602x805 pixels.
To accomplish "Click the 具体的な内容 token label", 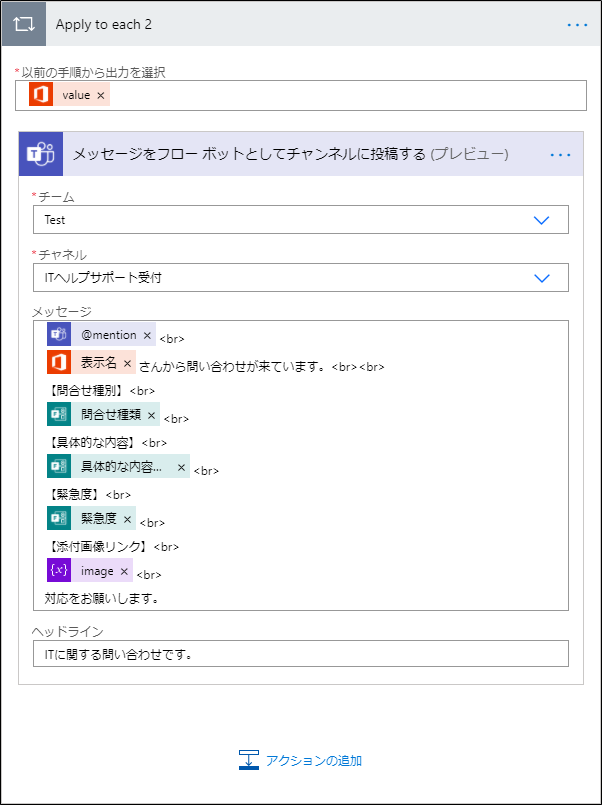I will [x=122, y=467].
